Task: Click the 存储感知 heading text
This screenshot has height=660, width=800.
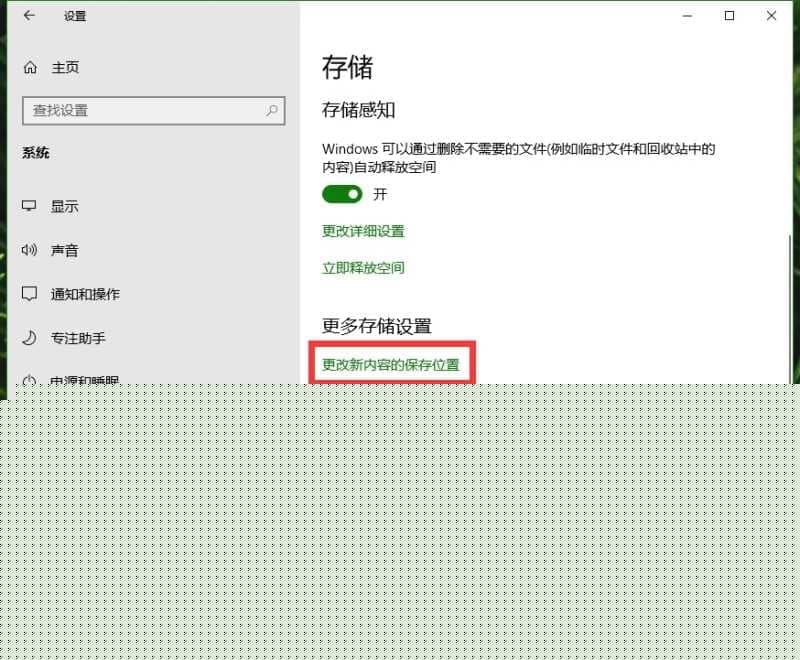Action: pyautogui.click(x=359, y=110)
